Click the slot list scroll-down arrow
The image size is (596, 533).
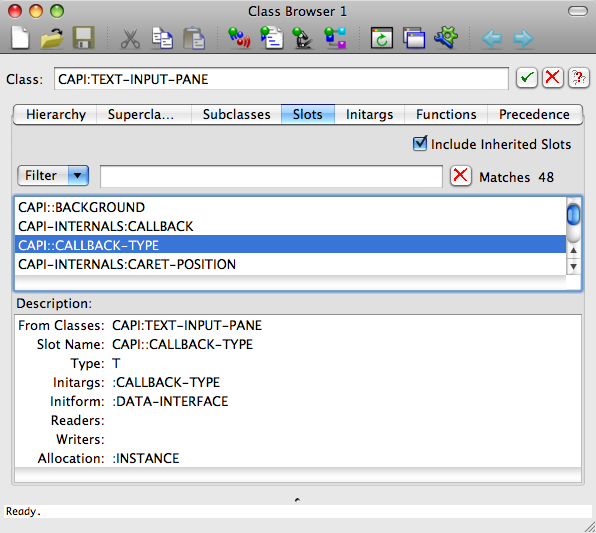(573, 266)
